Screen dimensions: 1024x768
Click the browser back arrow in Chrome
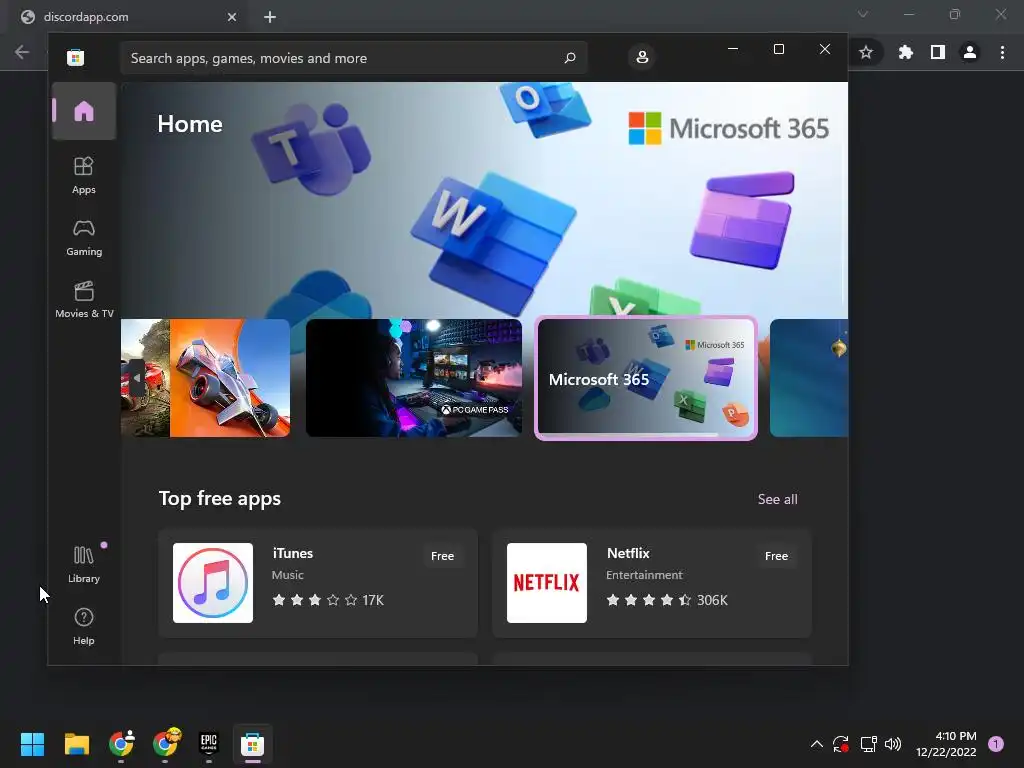coord(22,52)
